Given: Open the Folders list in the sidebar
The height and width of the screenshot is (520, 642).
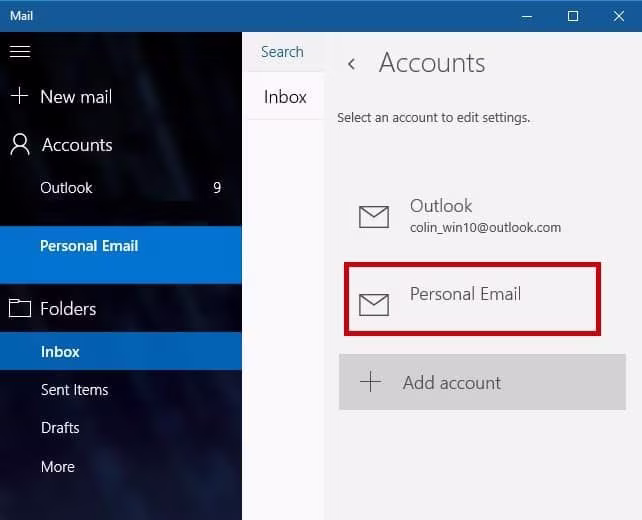Looking at the screenshot, I should (x=68, y=308).
